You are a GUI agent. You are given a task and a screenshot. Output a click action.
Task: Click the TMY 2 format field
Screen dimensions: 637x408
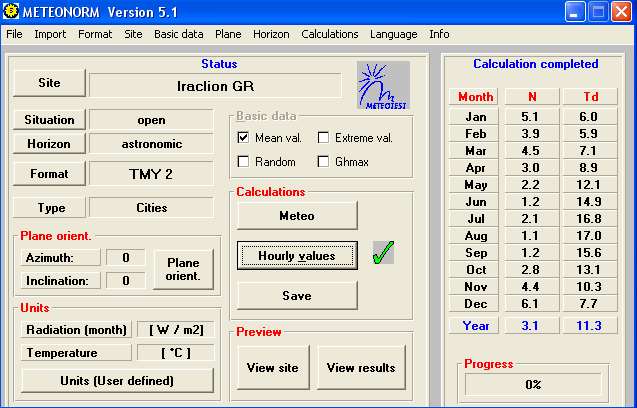151,174
